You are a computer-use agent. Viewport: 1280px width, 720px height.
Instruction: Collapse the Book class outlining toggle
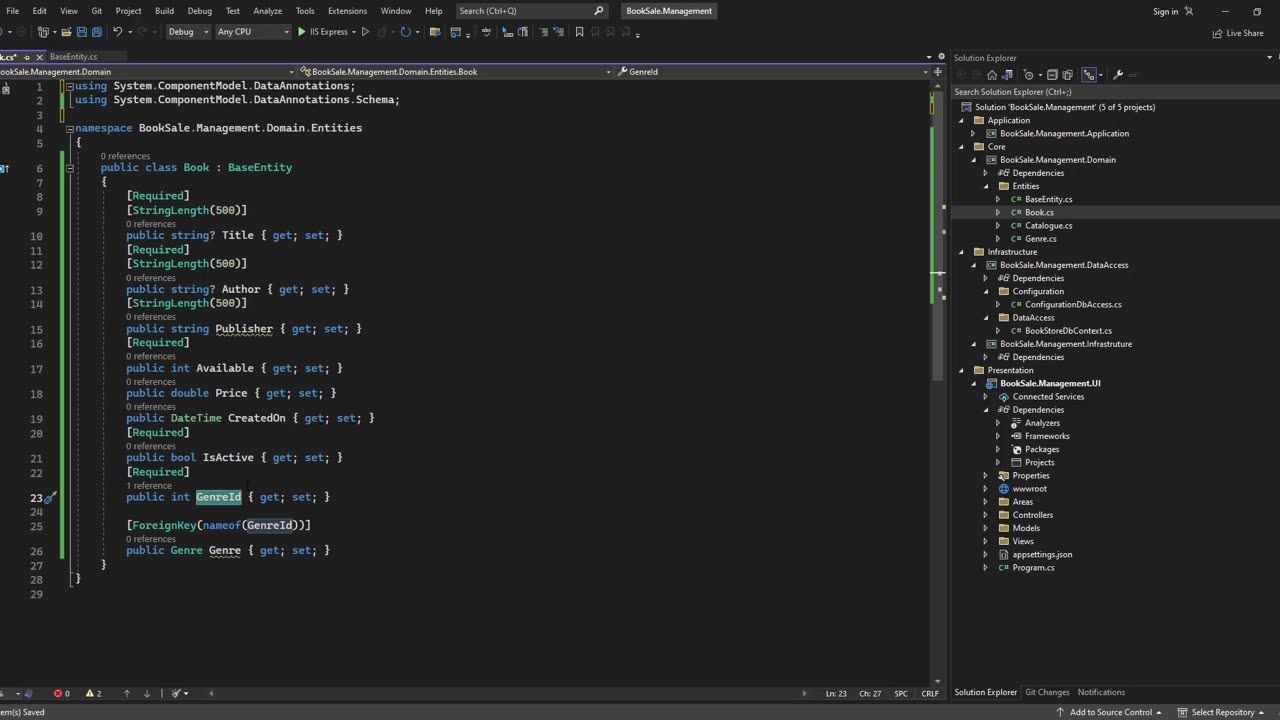coord(70,168)
